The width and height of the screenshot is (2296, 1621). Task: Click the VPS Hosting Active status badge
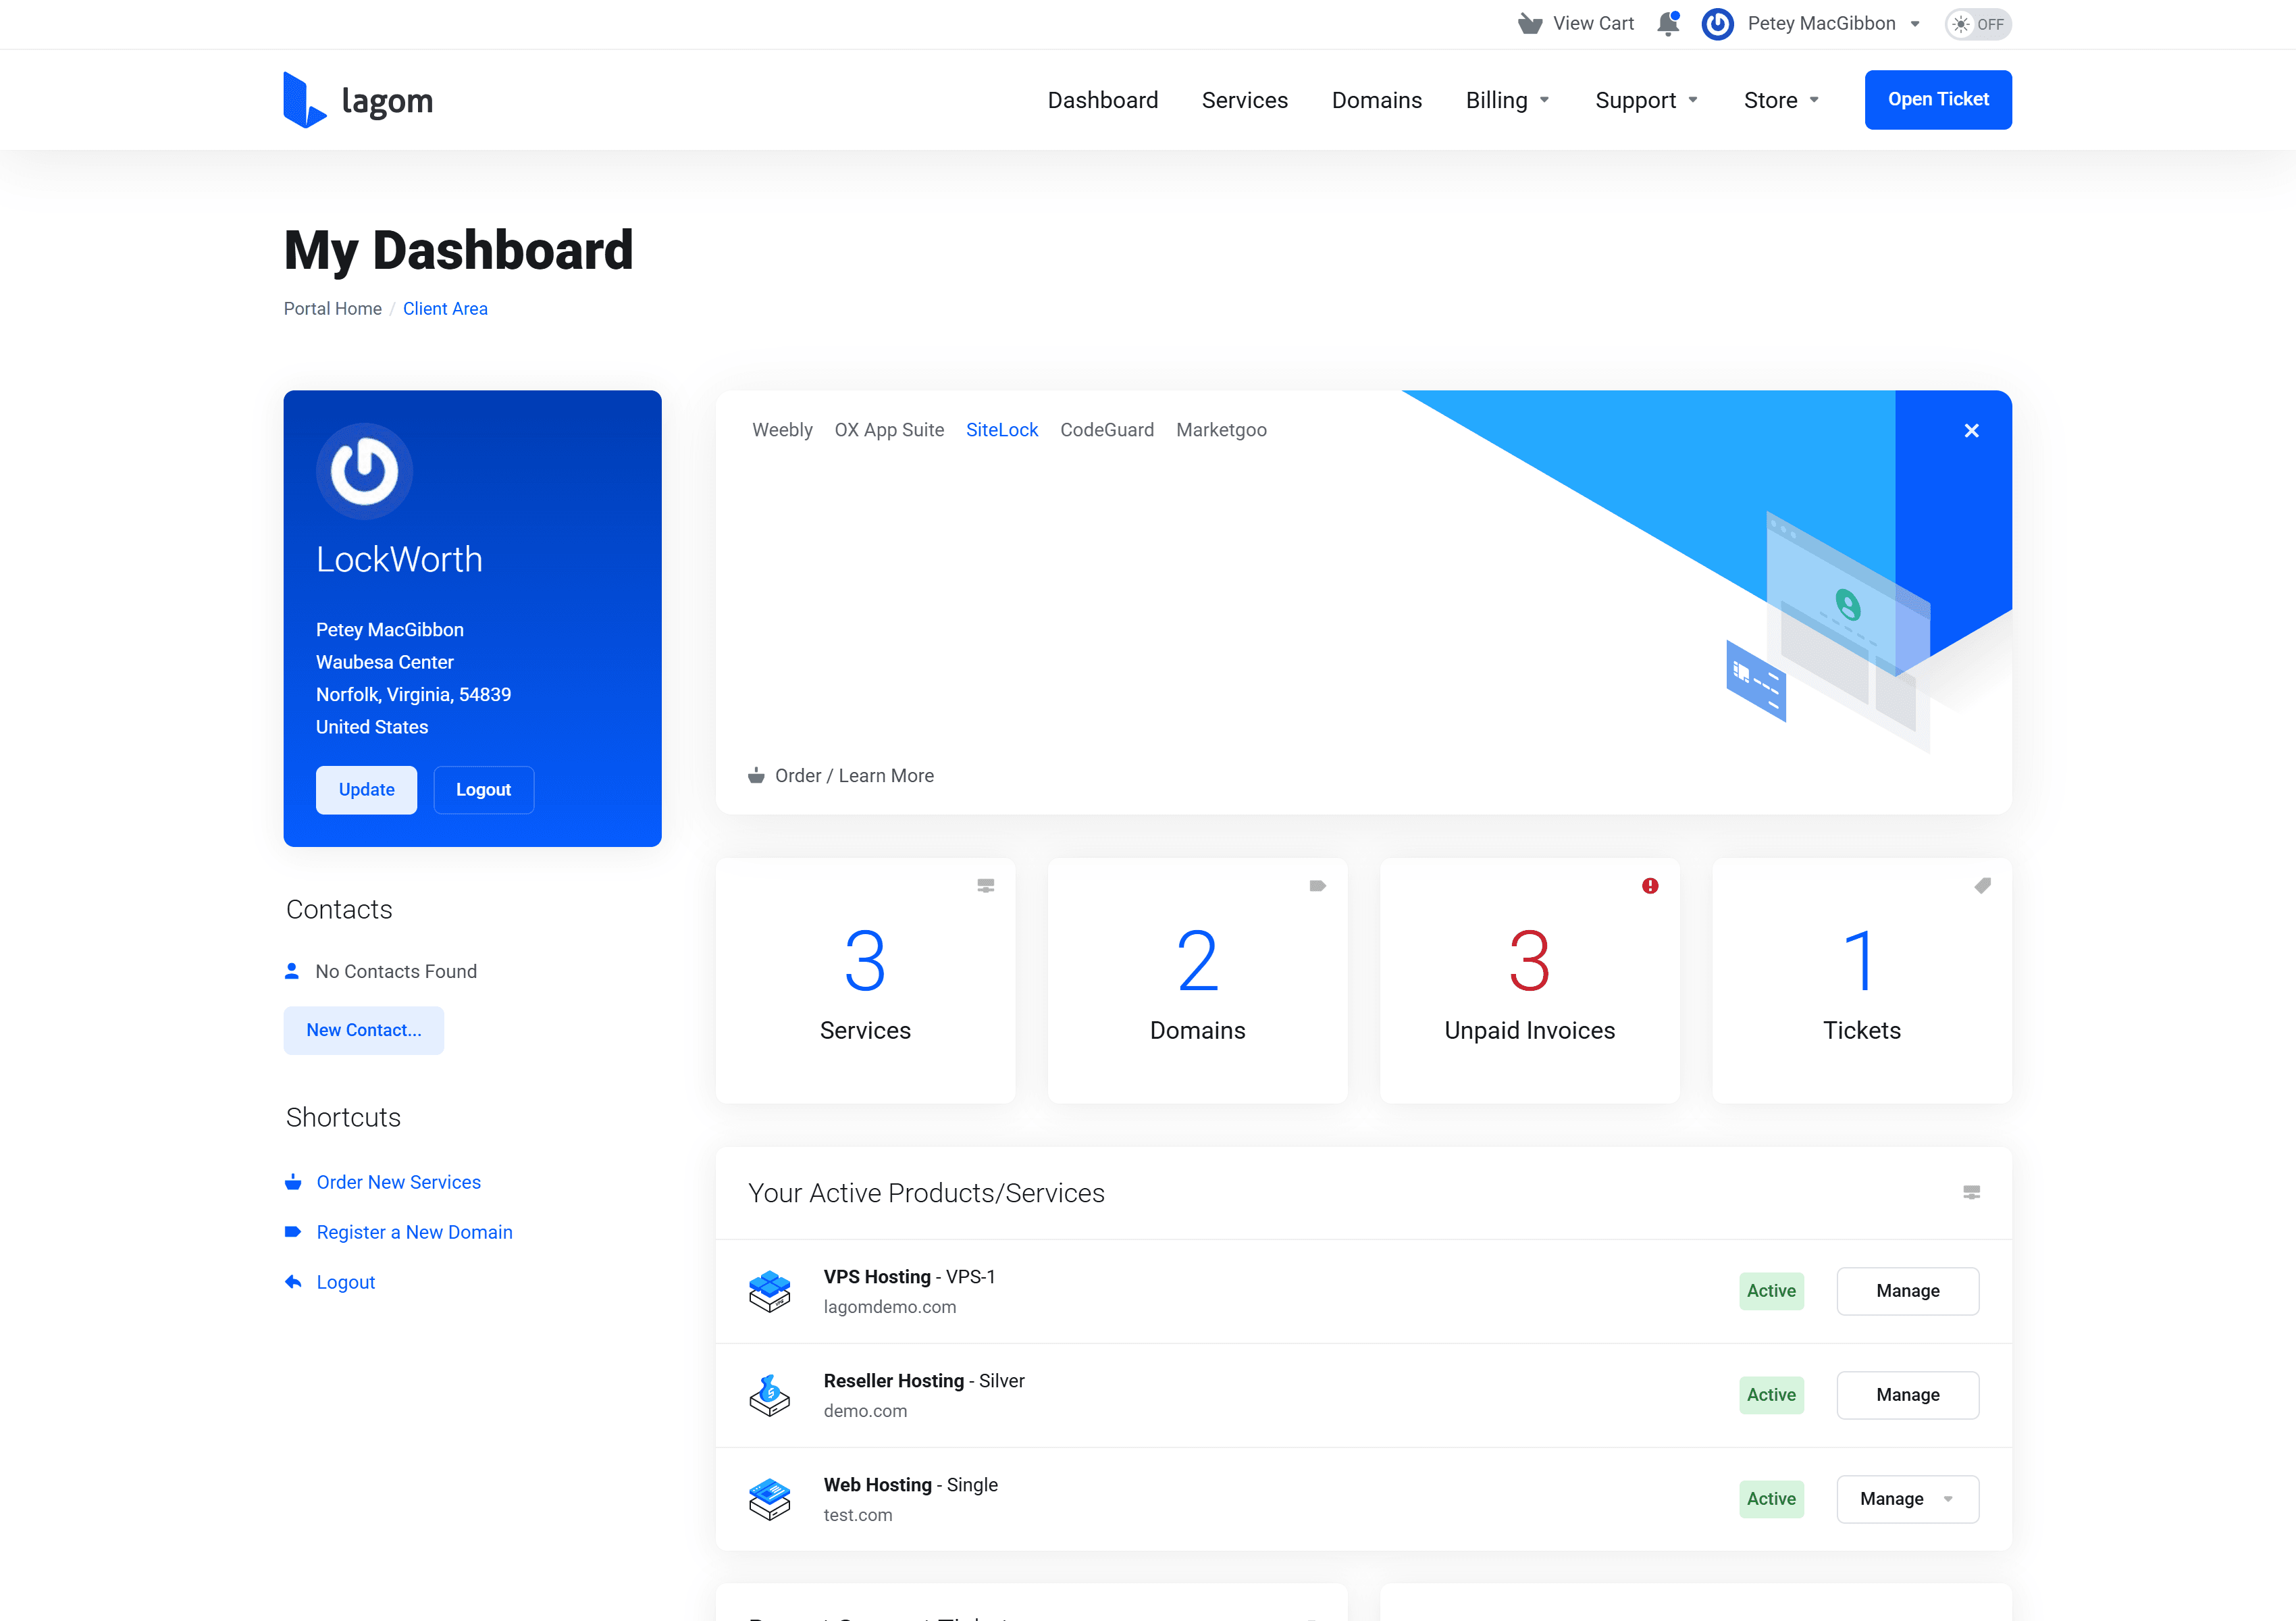tap(1771, 1291)
